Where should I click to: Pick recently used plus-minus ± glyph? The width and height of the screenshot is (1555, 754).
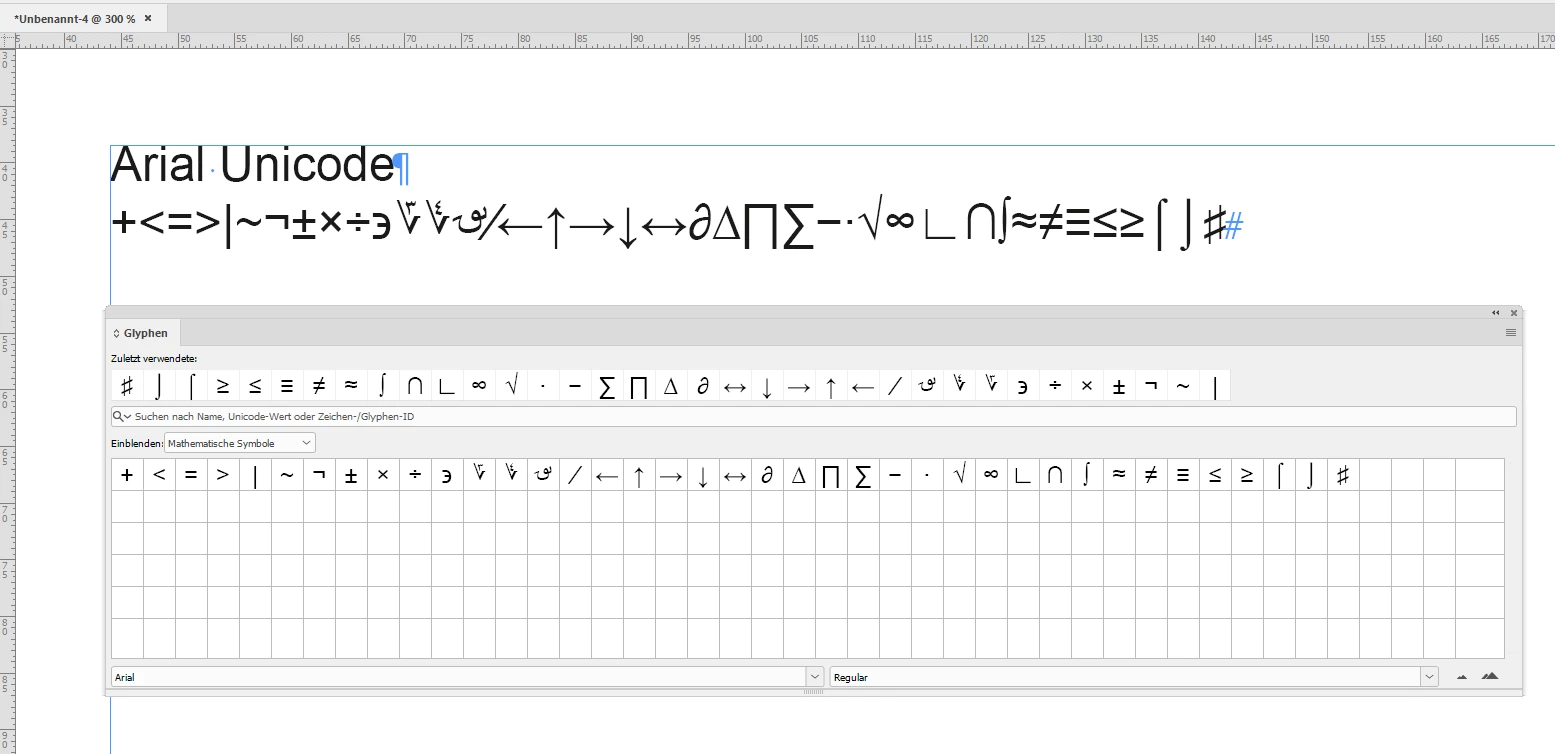coord(1119,386)
